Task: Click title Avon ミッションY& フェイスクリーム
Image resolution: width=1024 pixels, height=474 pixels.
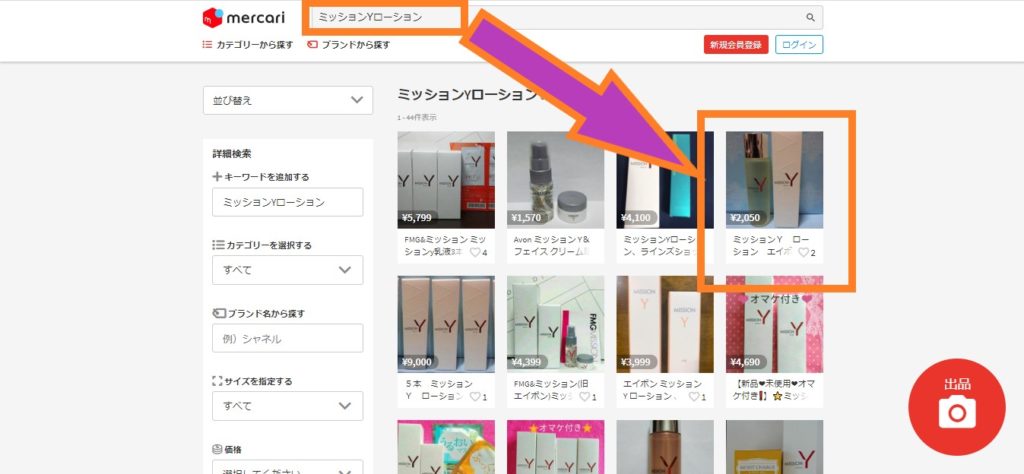Action: tap(552, 245)
